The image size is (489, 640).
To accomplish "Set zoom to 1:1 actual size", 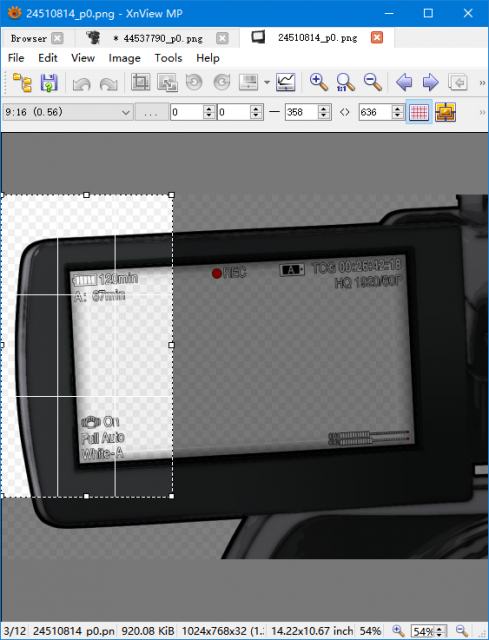I will [x=345, y=82].
